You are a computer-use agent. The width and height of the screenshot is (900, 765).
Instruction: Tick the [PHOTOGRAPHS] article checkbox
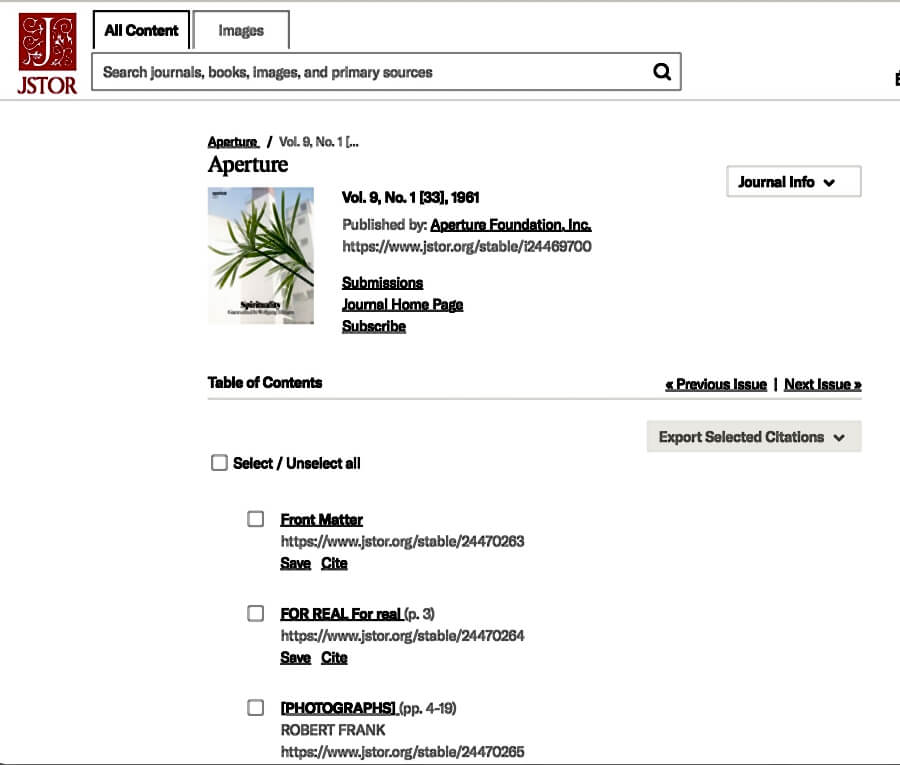click(x=255, y=707)
